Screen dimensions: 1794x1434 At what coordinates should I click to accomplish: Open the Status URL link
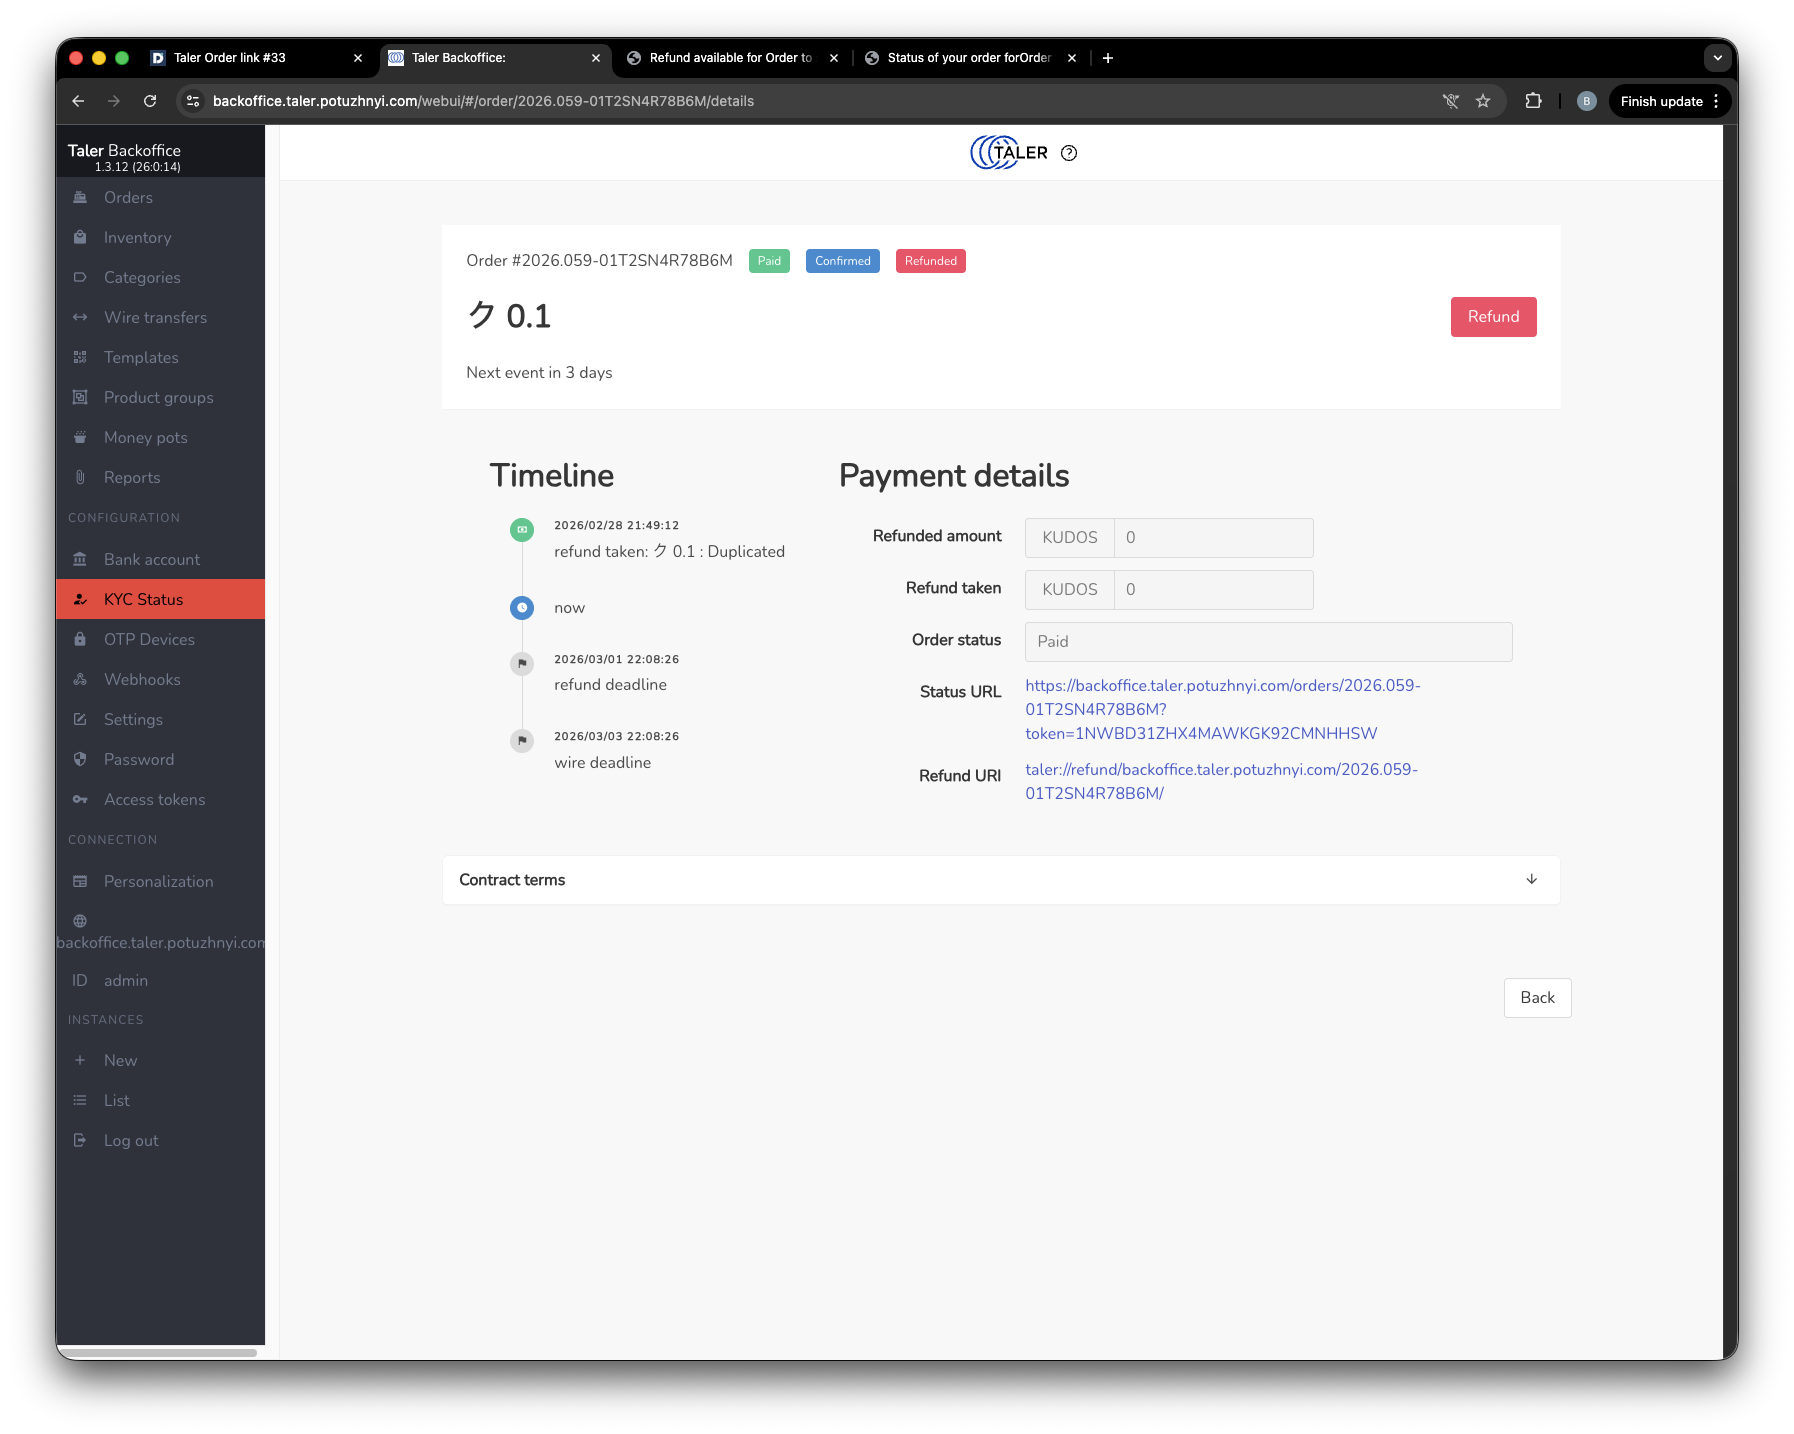[x=1222, y=710]
